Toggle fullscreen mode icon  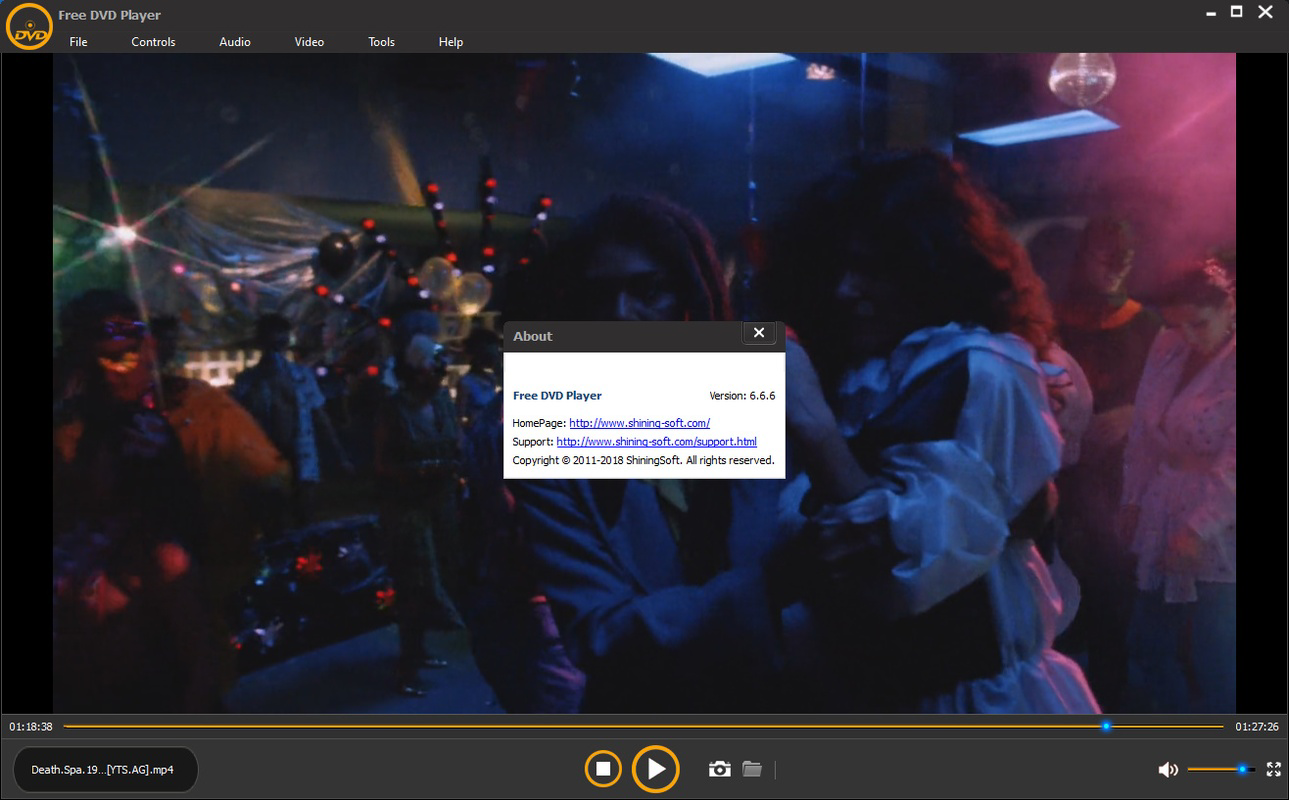click(1273, 769)
